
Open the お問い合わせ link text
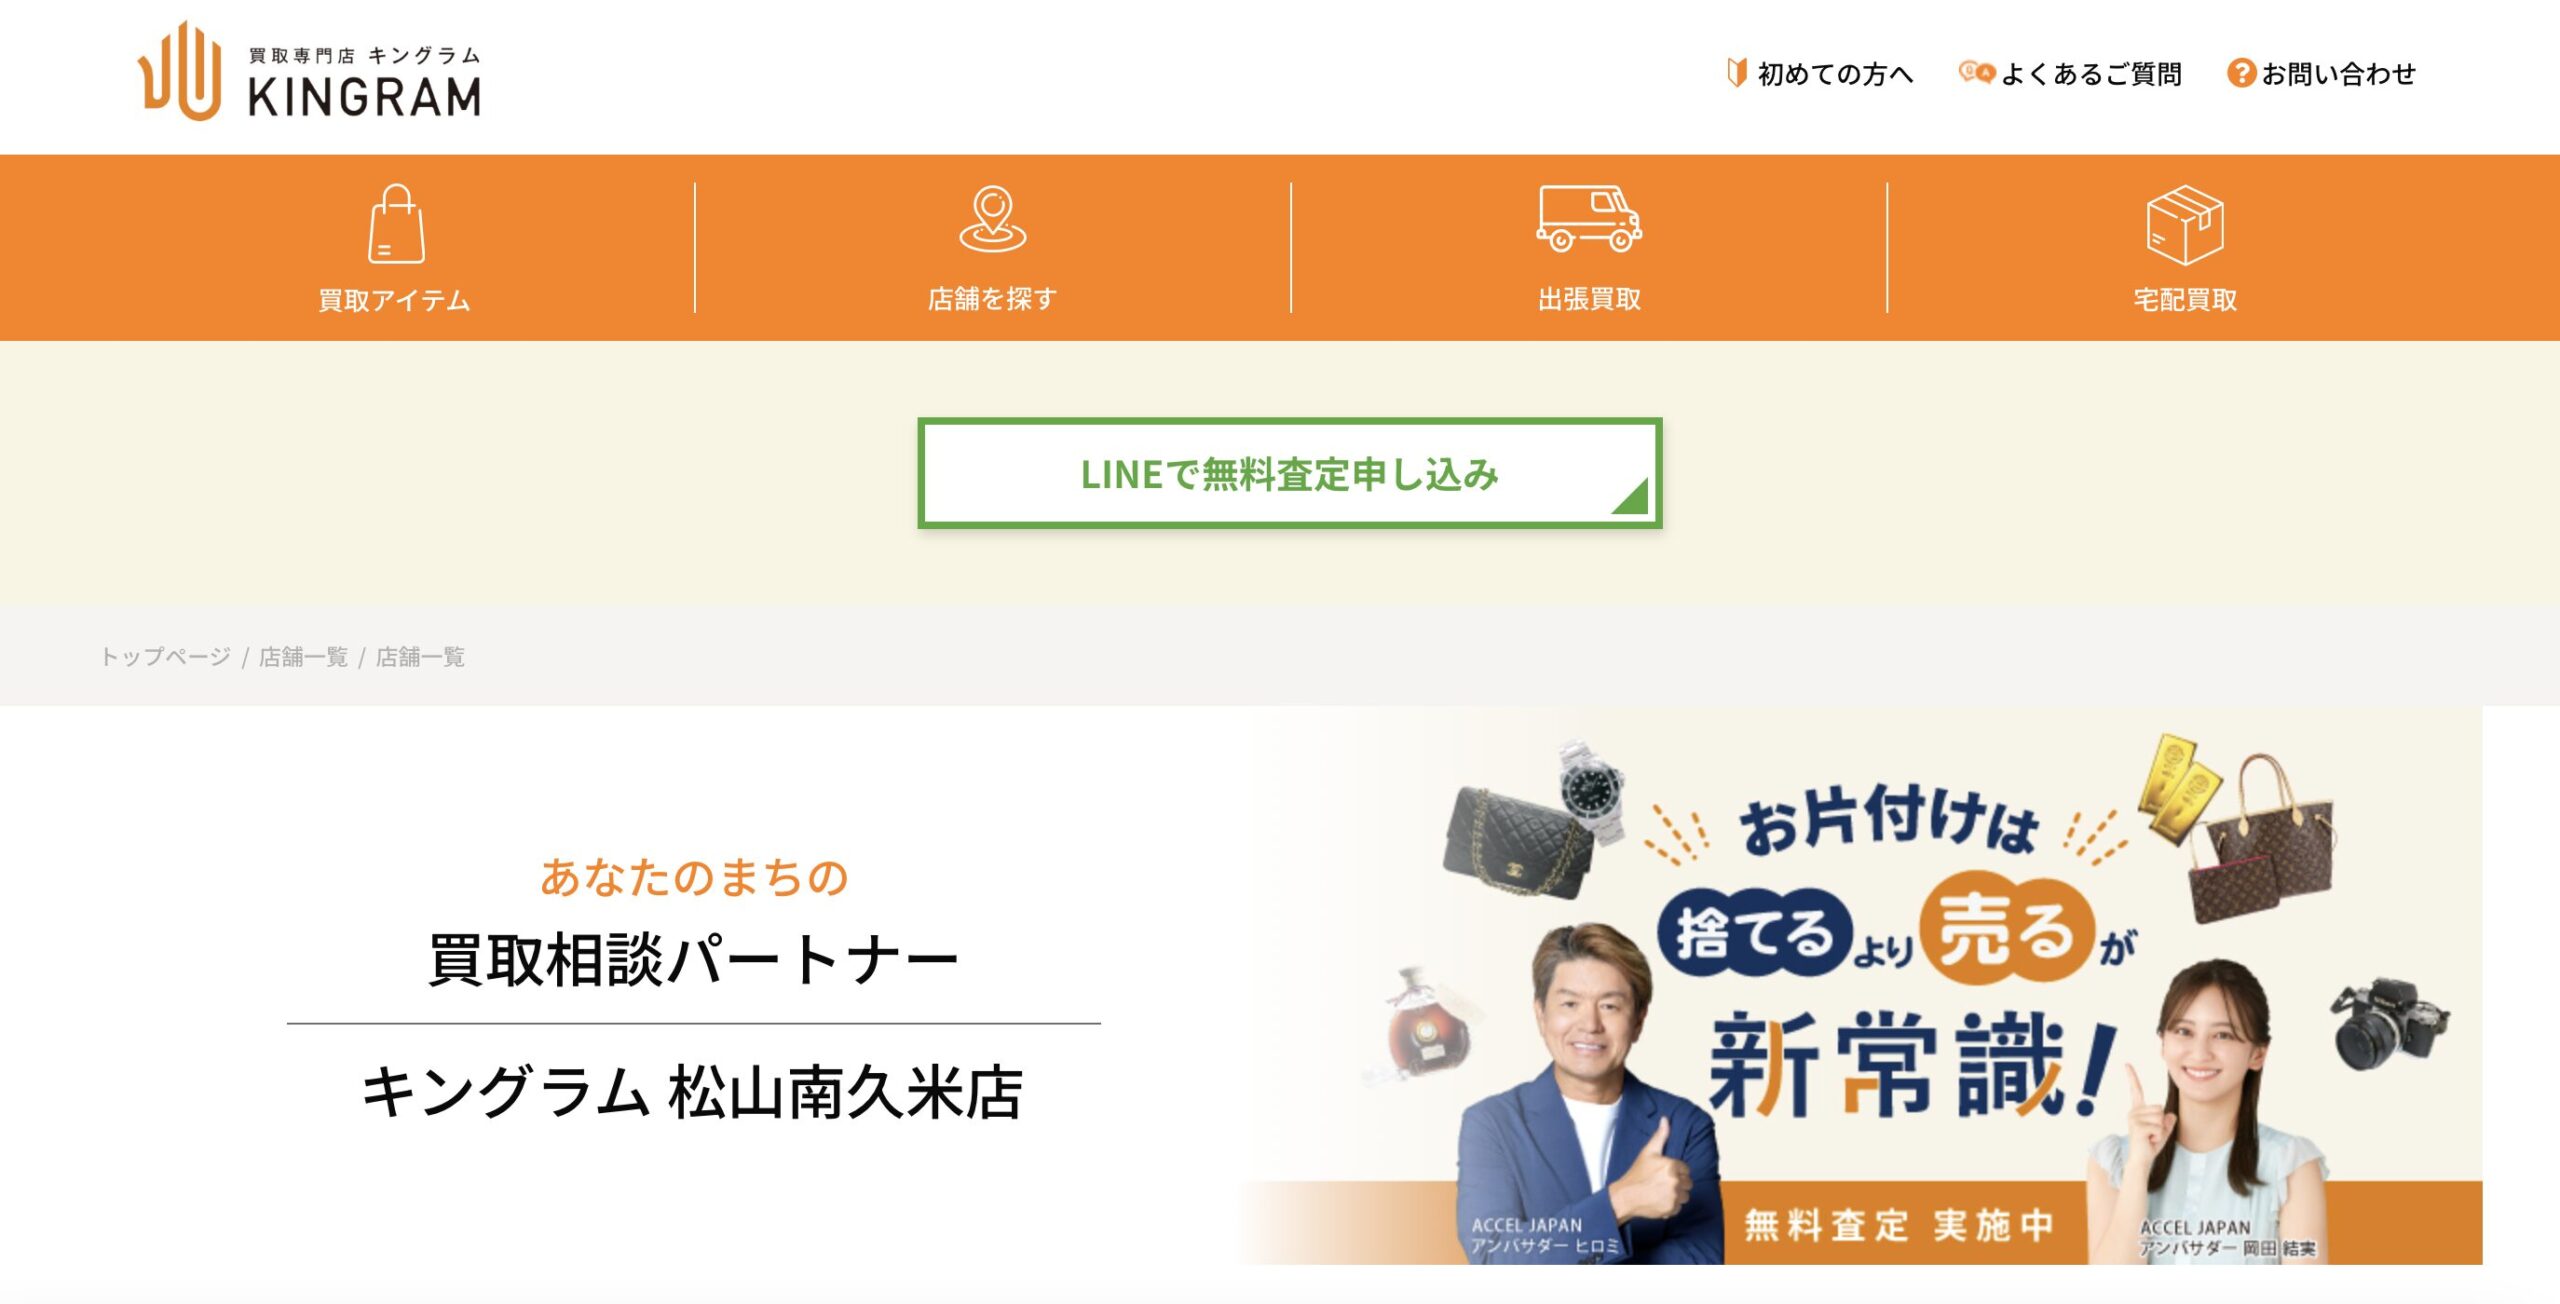click(2339, 73)
